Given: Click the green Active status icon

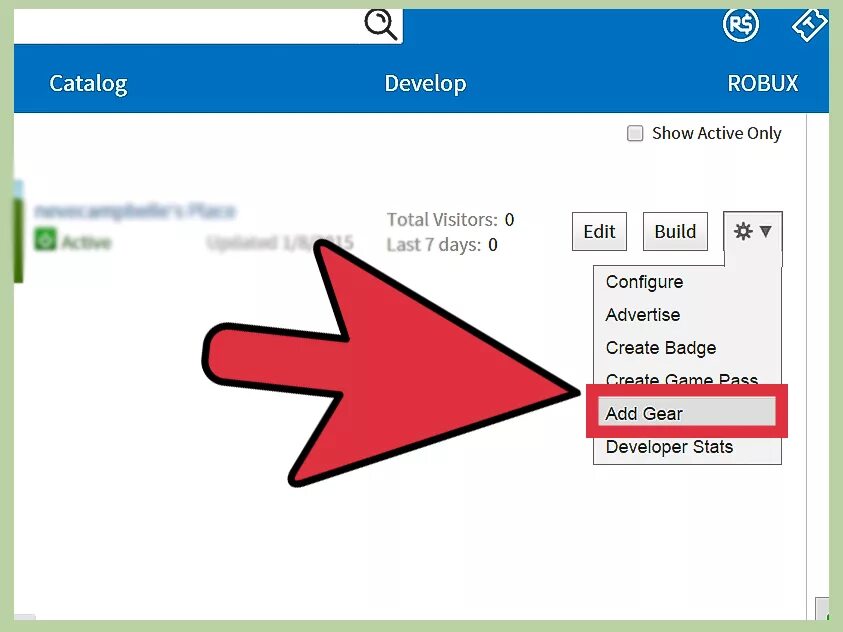Looking at the screenshot, I should tap(45, 240).
